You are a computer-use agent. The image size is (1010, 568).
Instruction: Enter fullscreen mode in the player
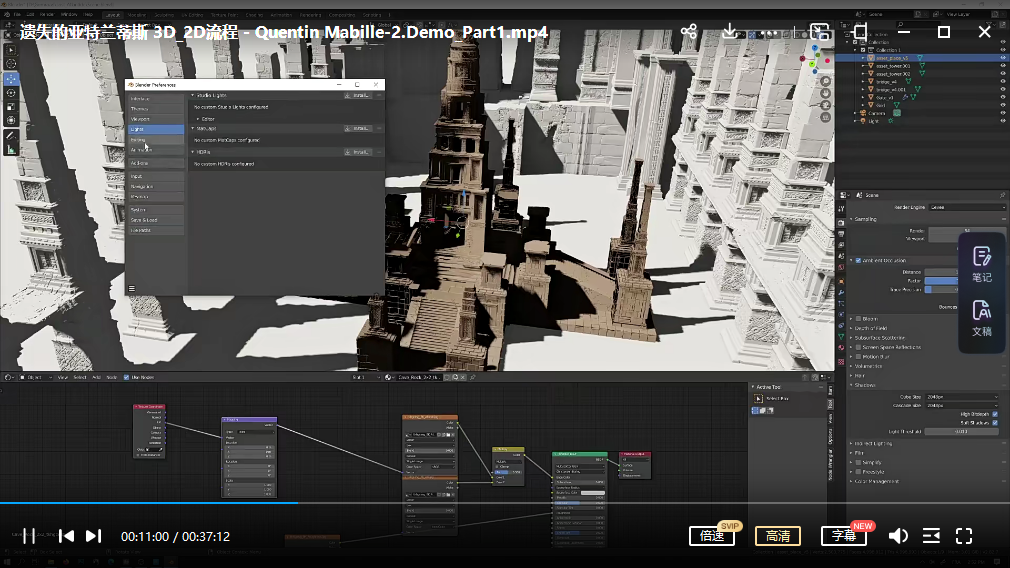click(x=964, y=536)
